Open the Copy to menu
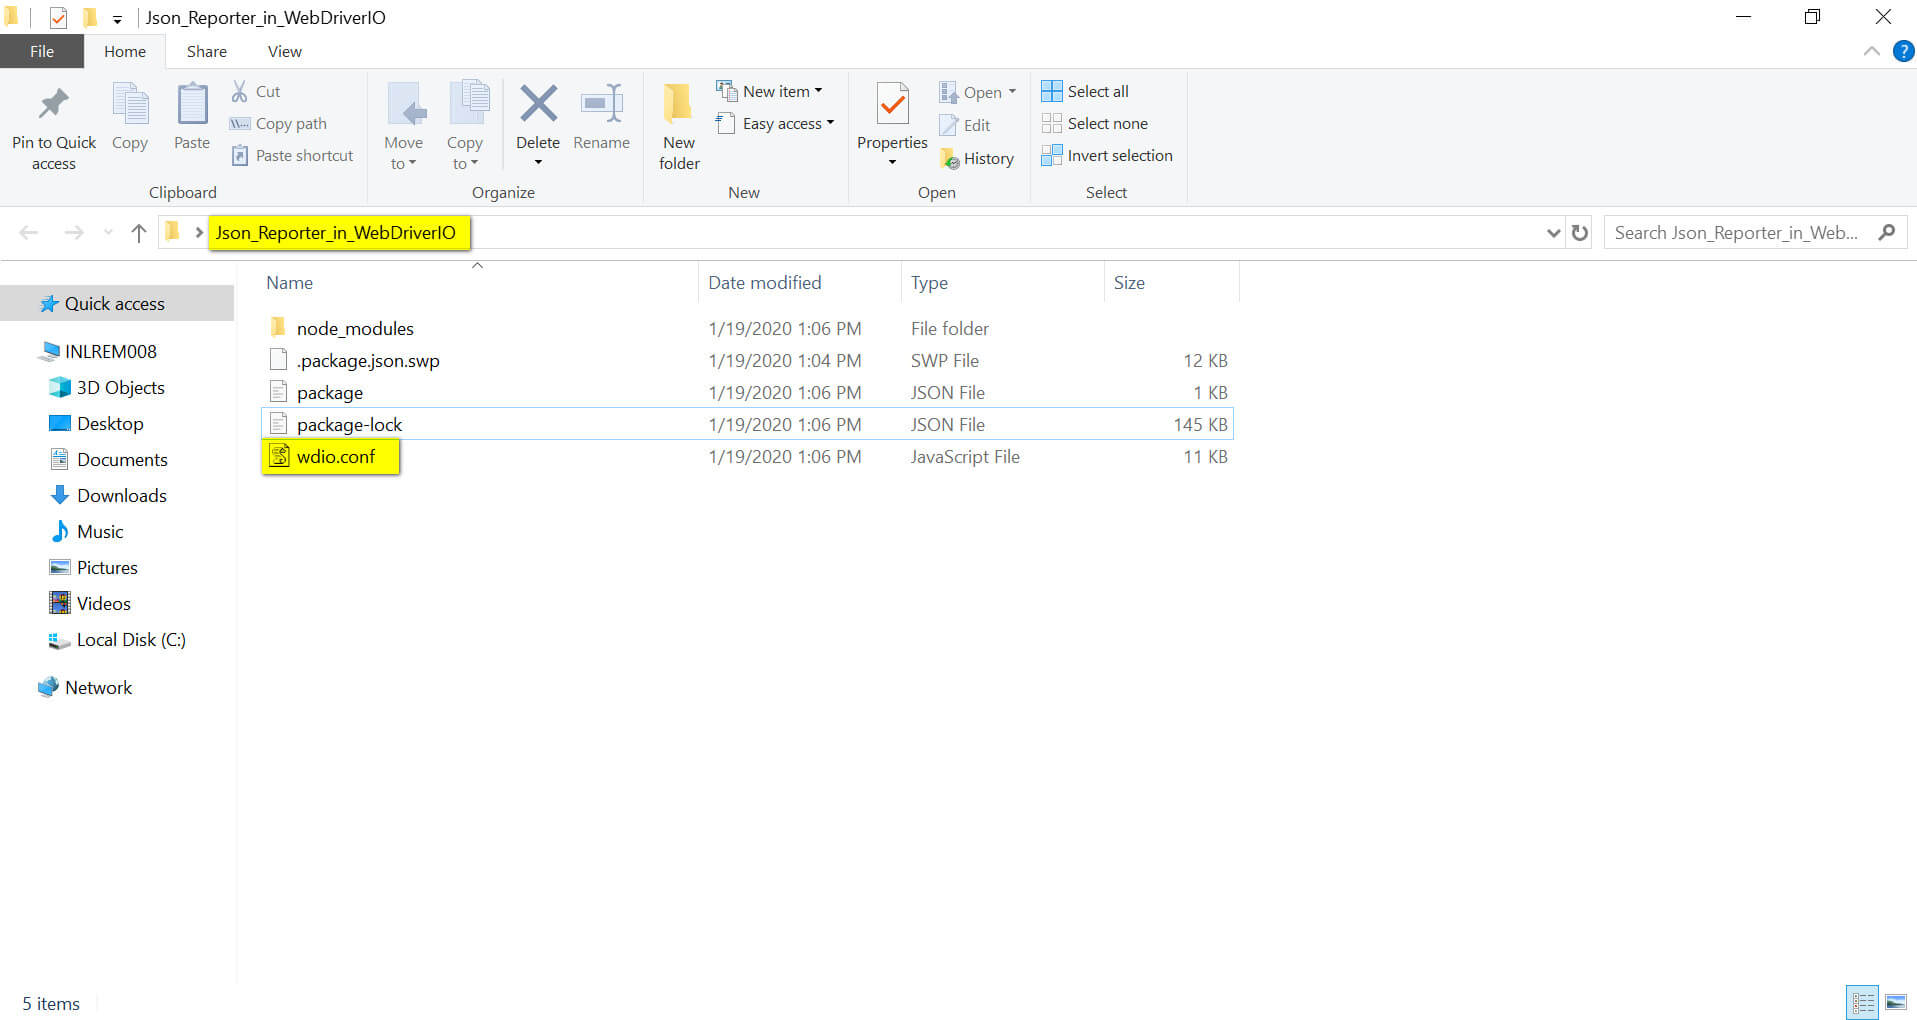 point(465,126)
